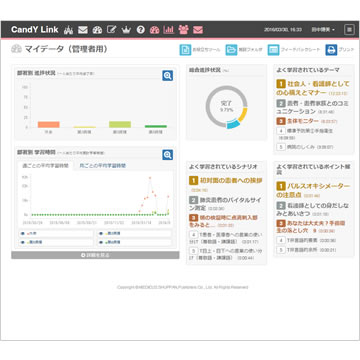Open the white envelope messages icon

click(83, 30)
